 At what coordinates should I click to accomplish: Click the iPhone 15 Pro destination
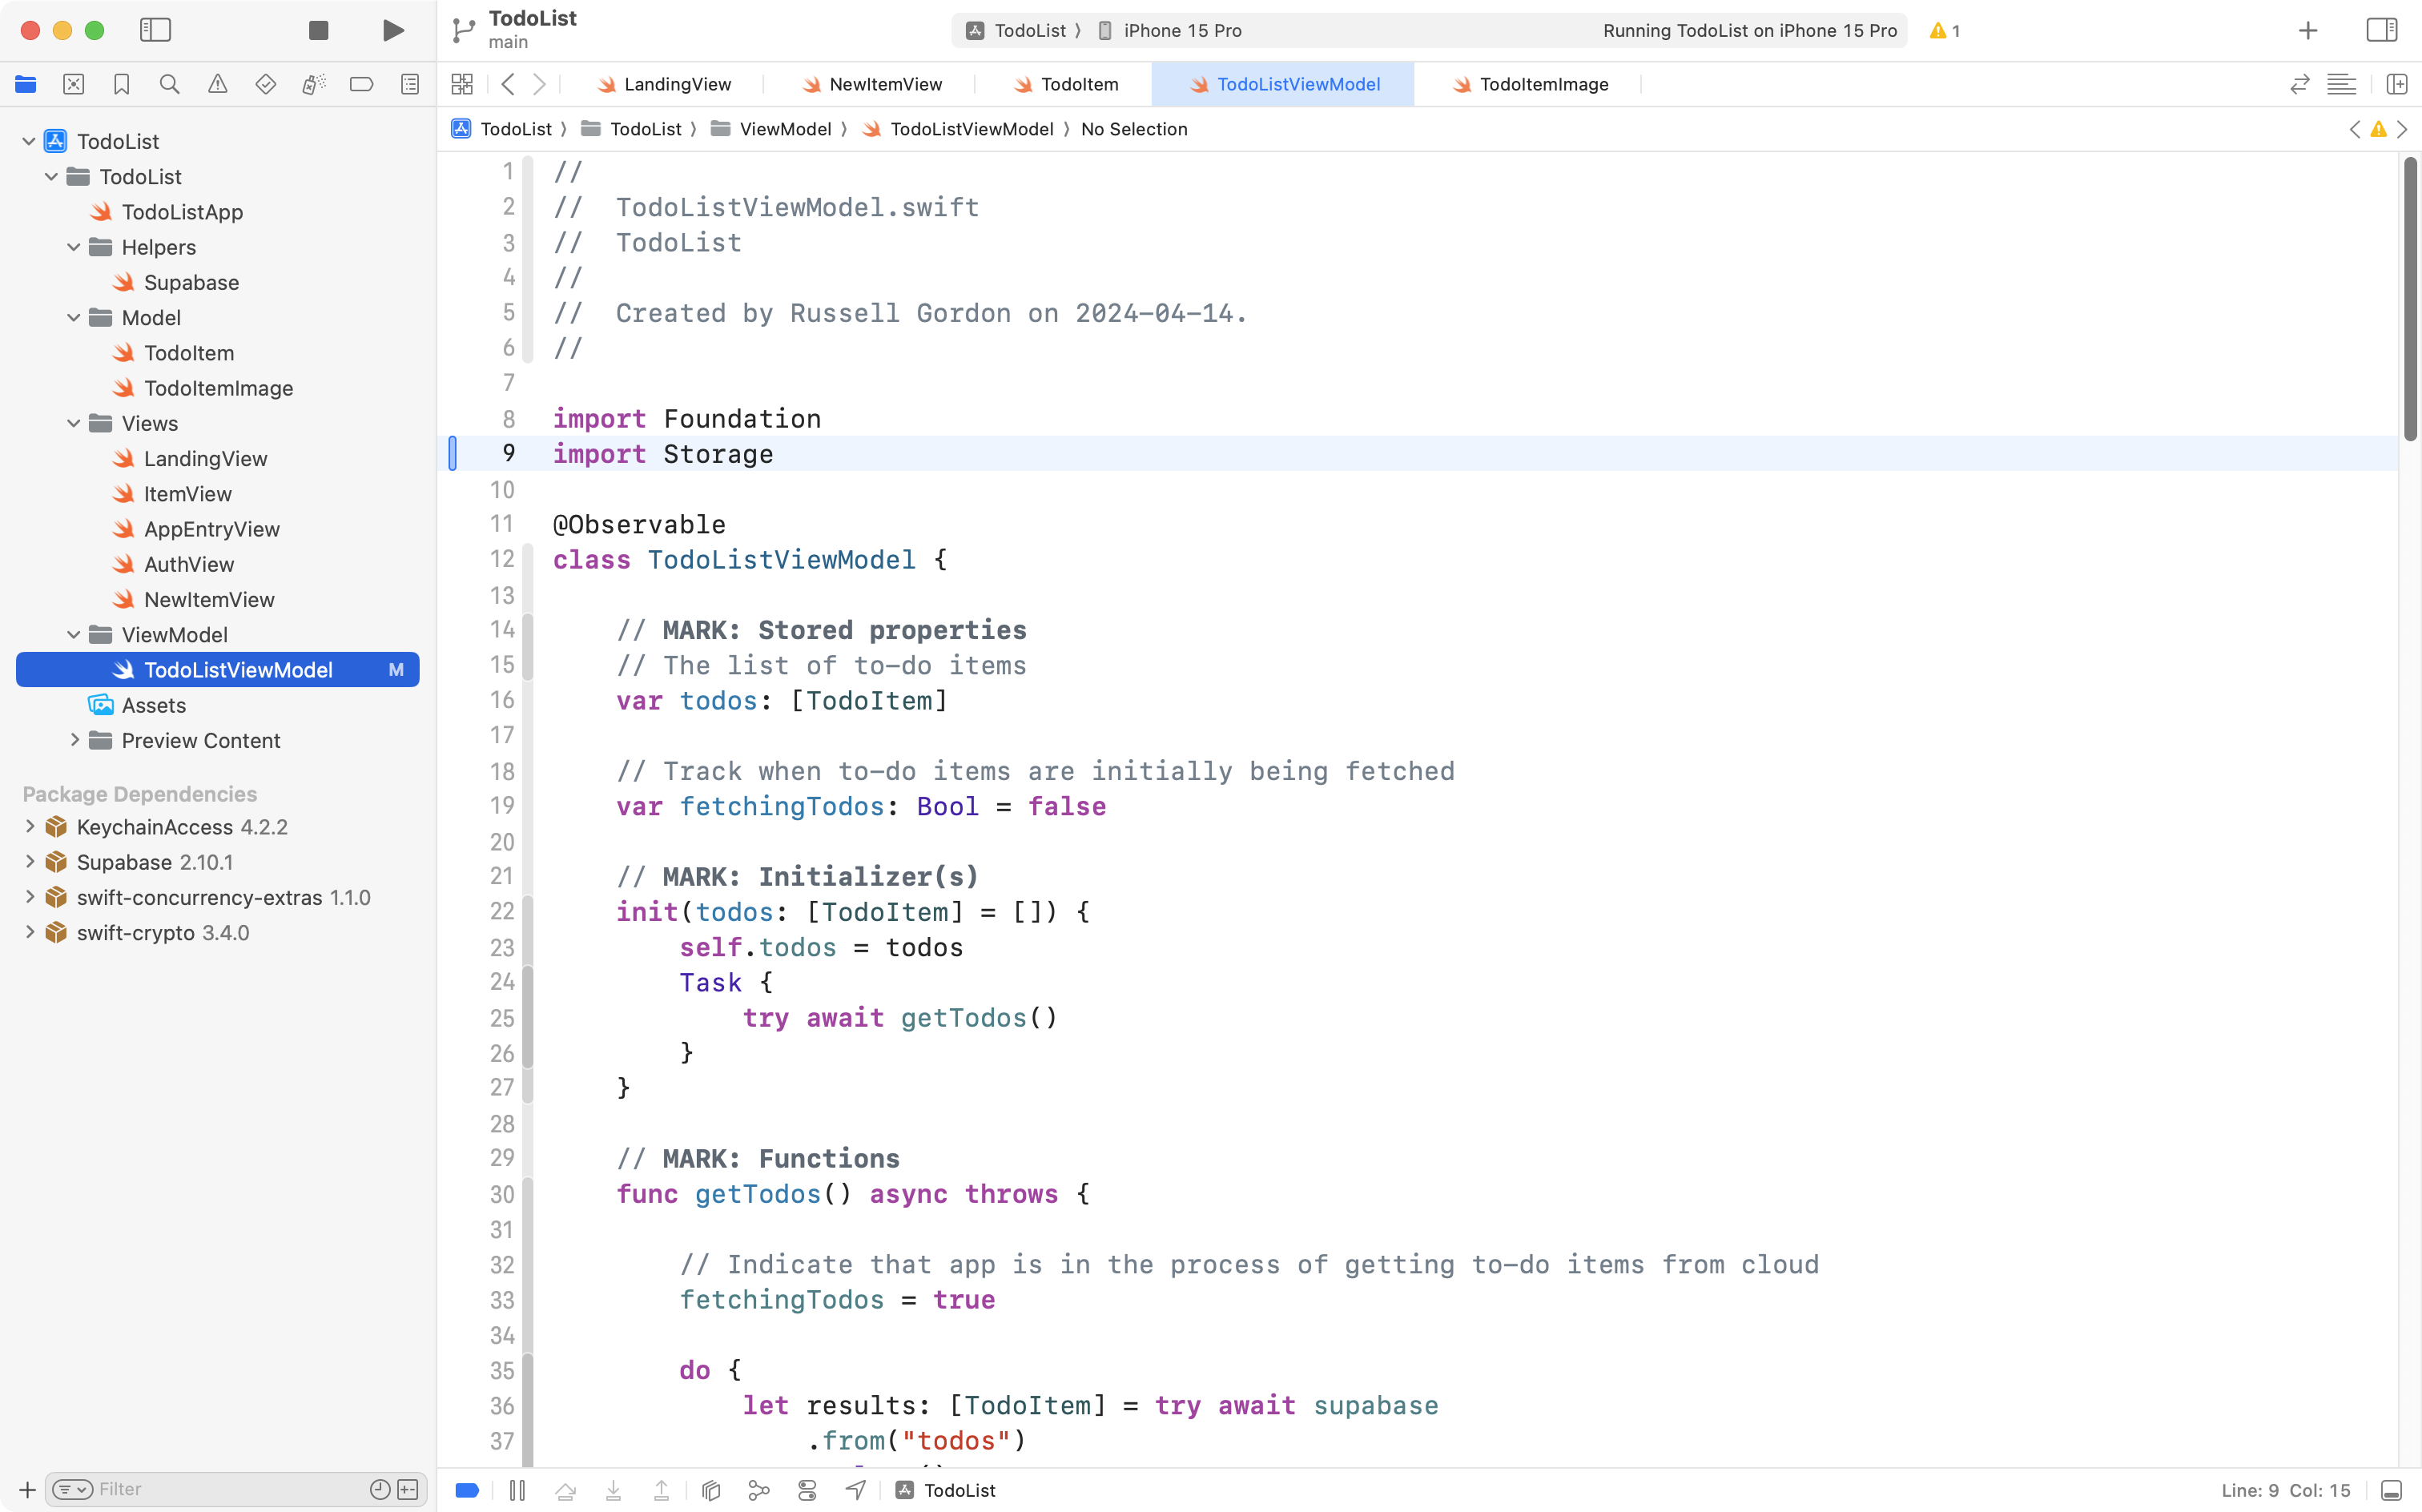click(x=1181, y=30)
